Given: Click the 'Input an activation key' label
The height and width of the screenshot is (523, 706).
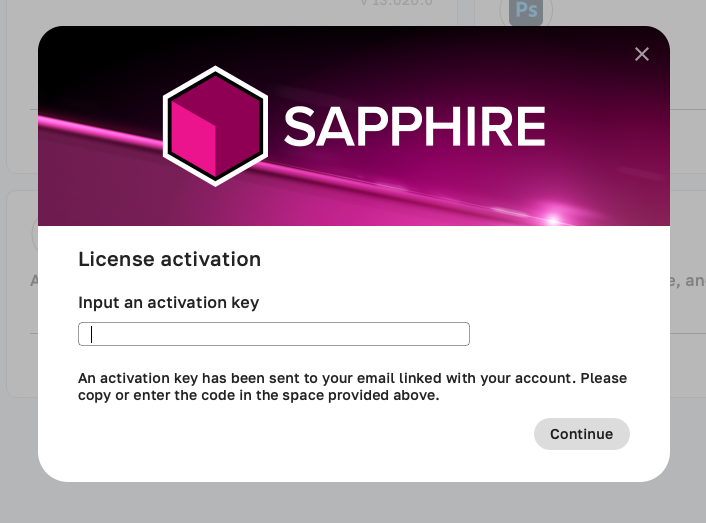Looking at the screenshot, I should click(168, 302).
